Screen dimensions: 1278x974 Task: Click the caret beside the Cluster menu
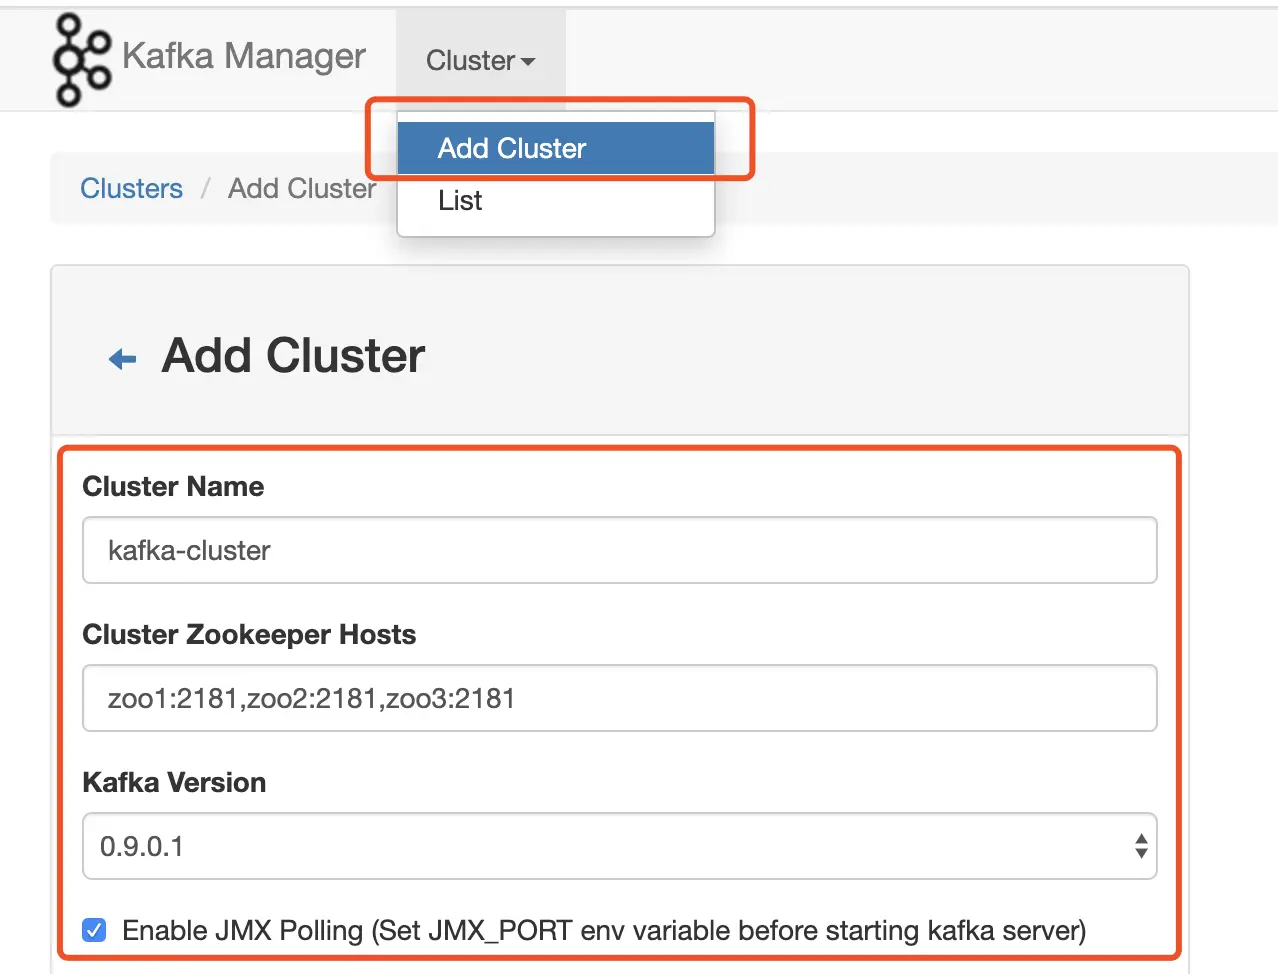528,62
